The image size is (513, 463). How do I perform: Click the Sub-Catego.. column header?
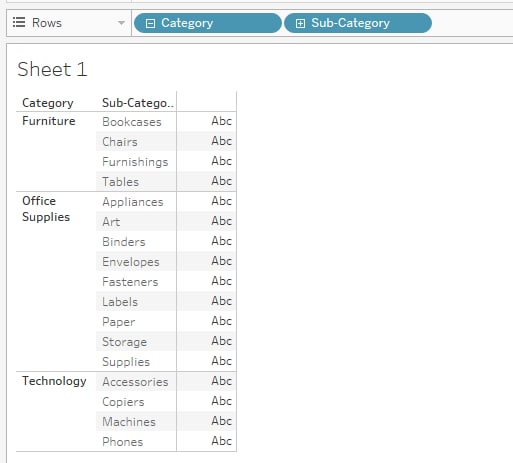point(138,103)
